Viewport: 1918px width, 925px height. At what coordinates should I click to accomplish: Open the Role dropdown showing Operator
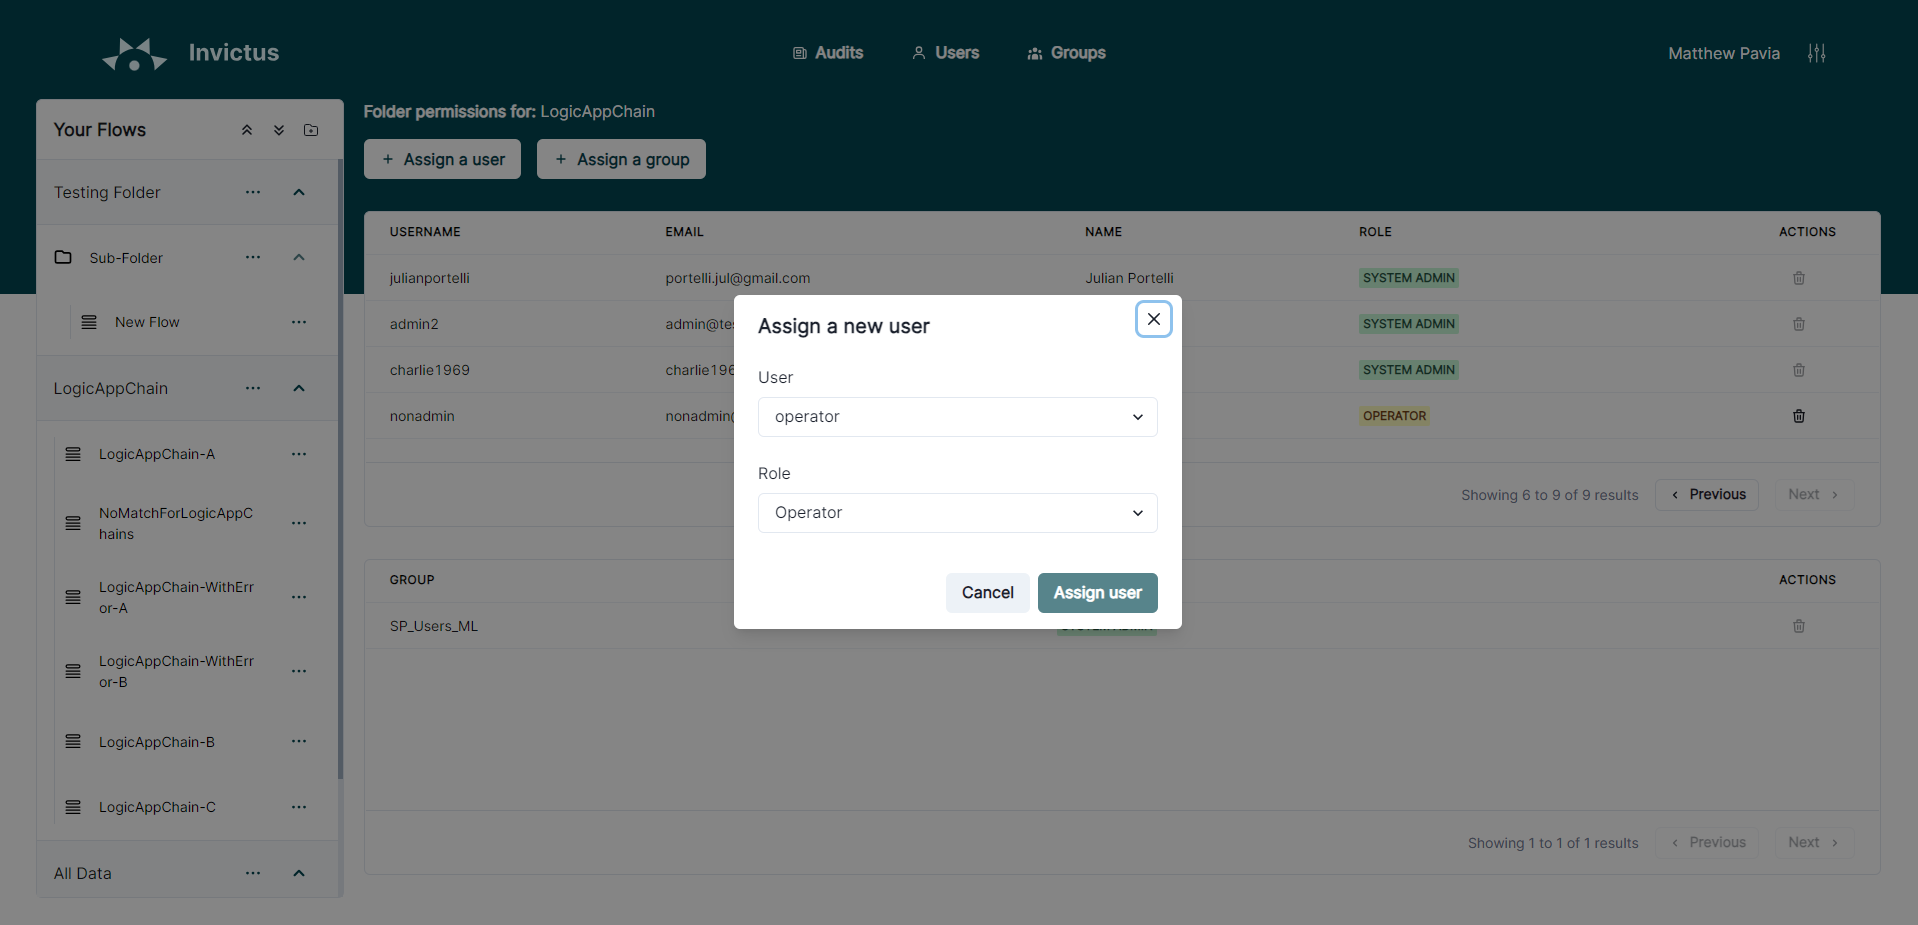coord(957,513)
